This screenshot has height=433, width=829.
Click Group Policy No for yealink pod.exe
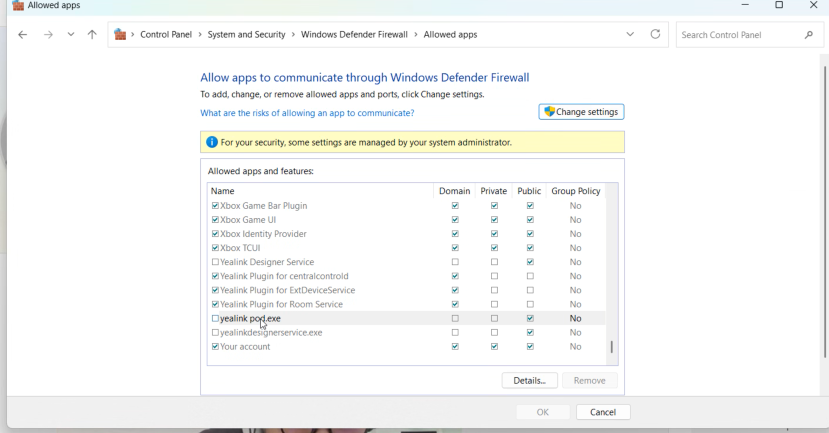point(575,318)
